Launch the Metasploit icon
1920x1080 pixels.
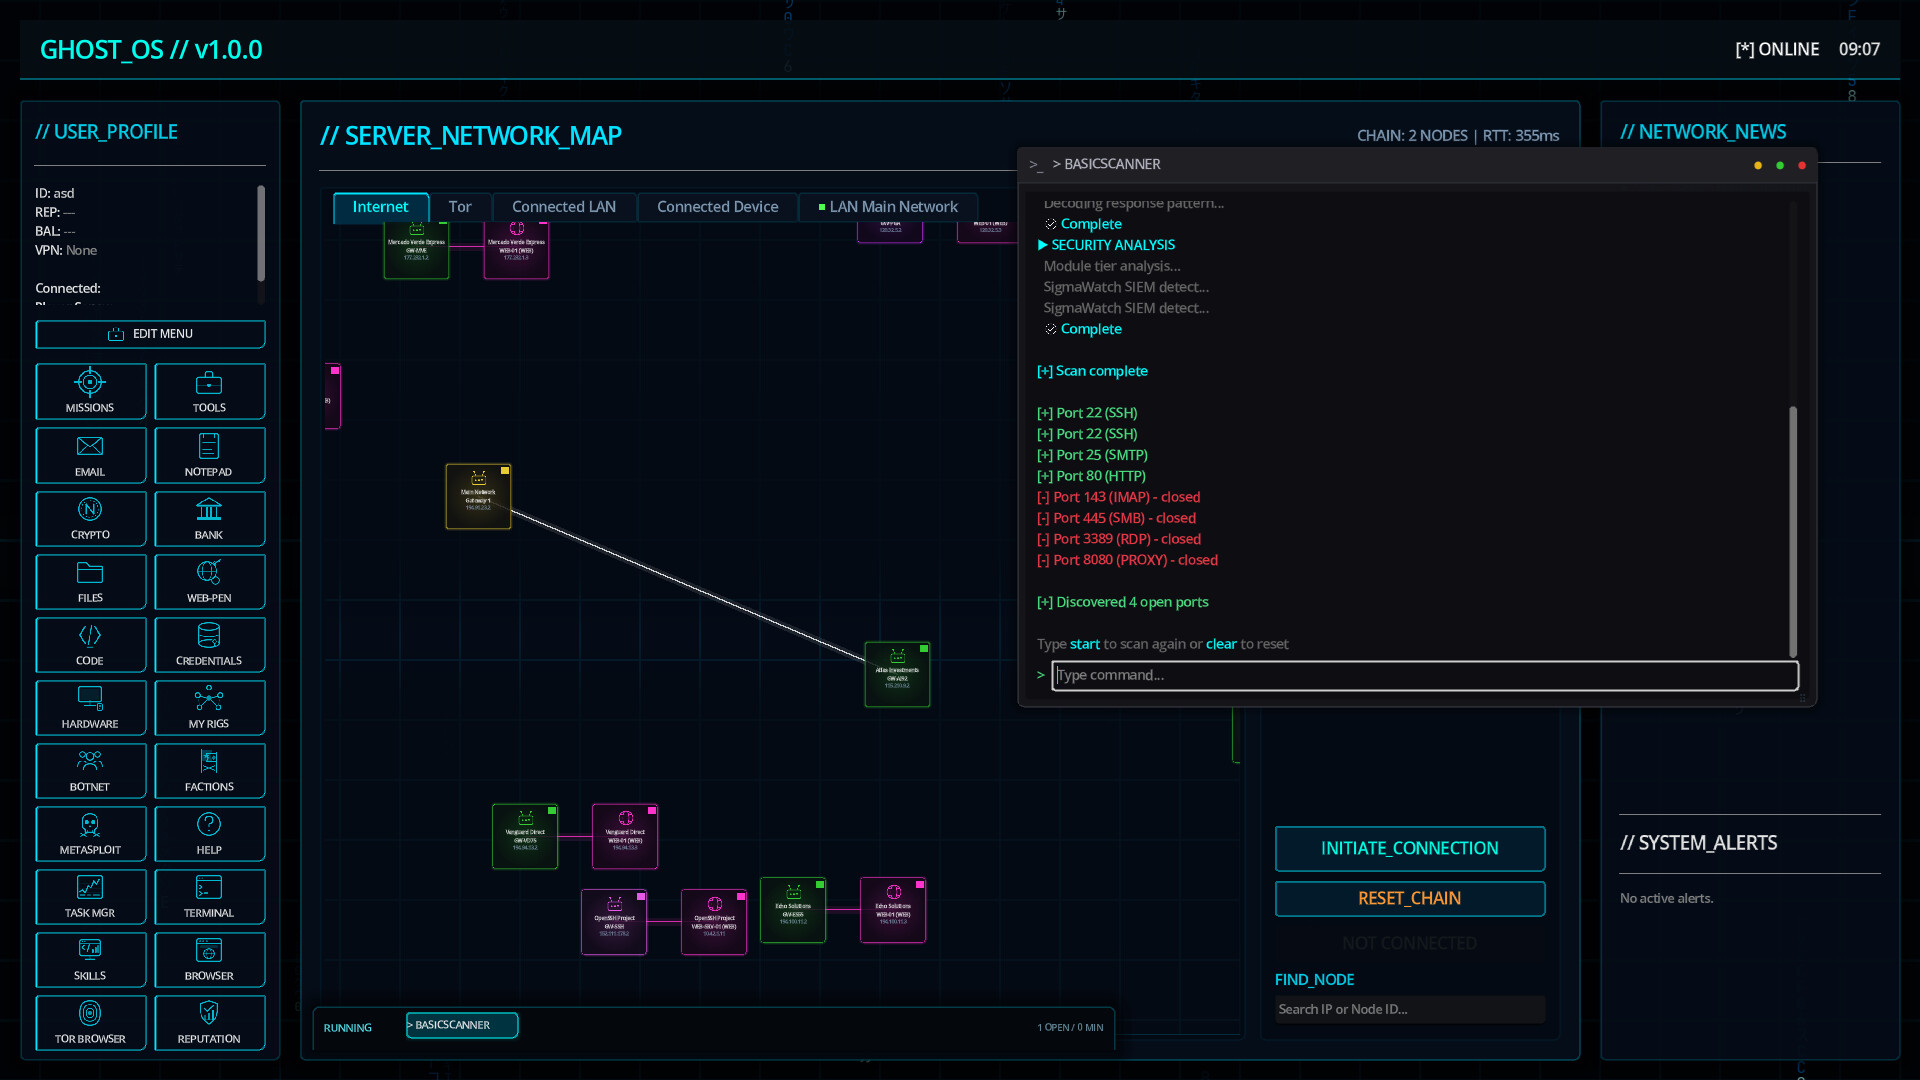tap(90, 833)
